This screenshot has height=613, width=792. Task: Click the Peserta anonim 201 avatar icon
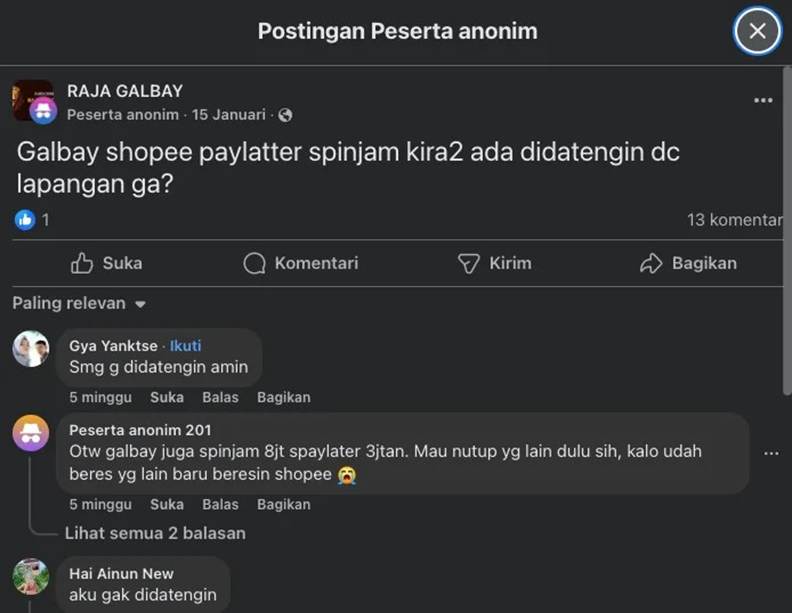[x=31, y=433]
